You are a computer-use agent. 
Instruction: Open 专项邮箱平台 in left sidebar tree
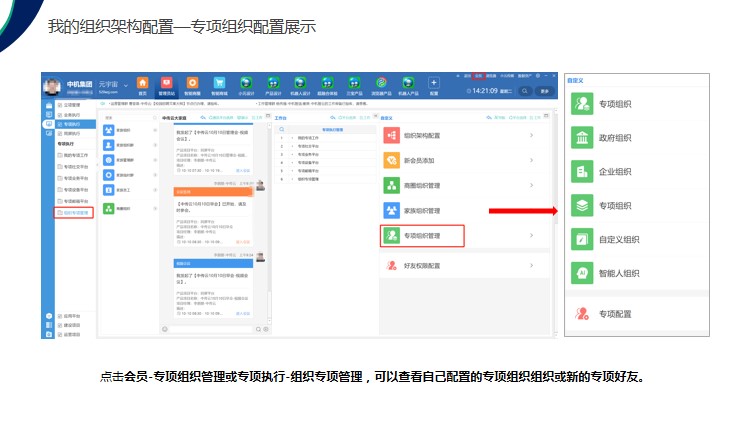click(x=76, y=201)
